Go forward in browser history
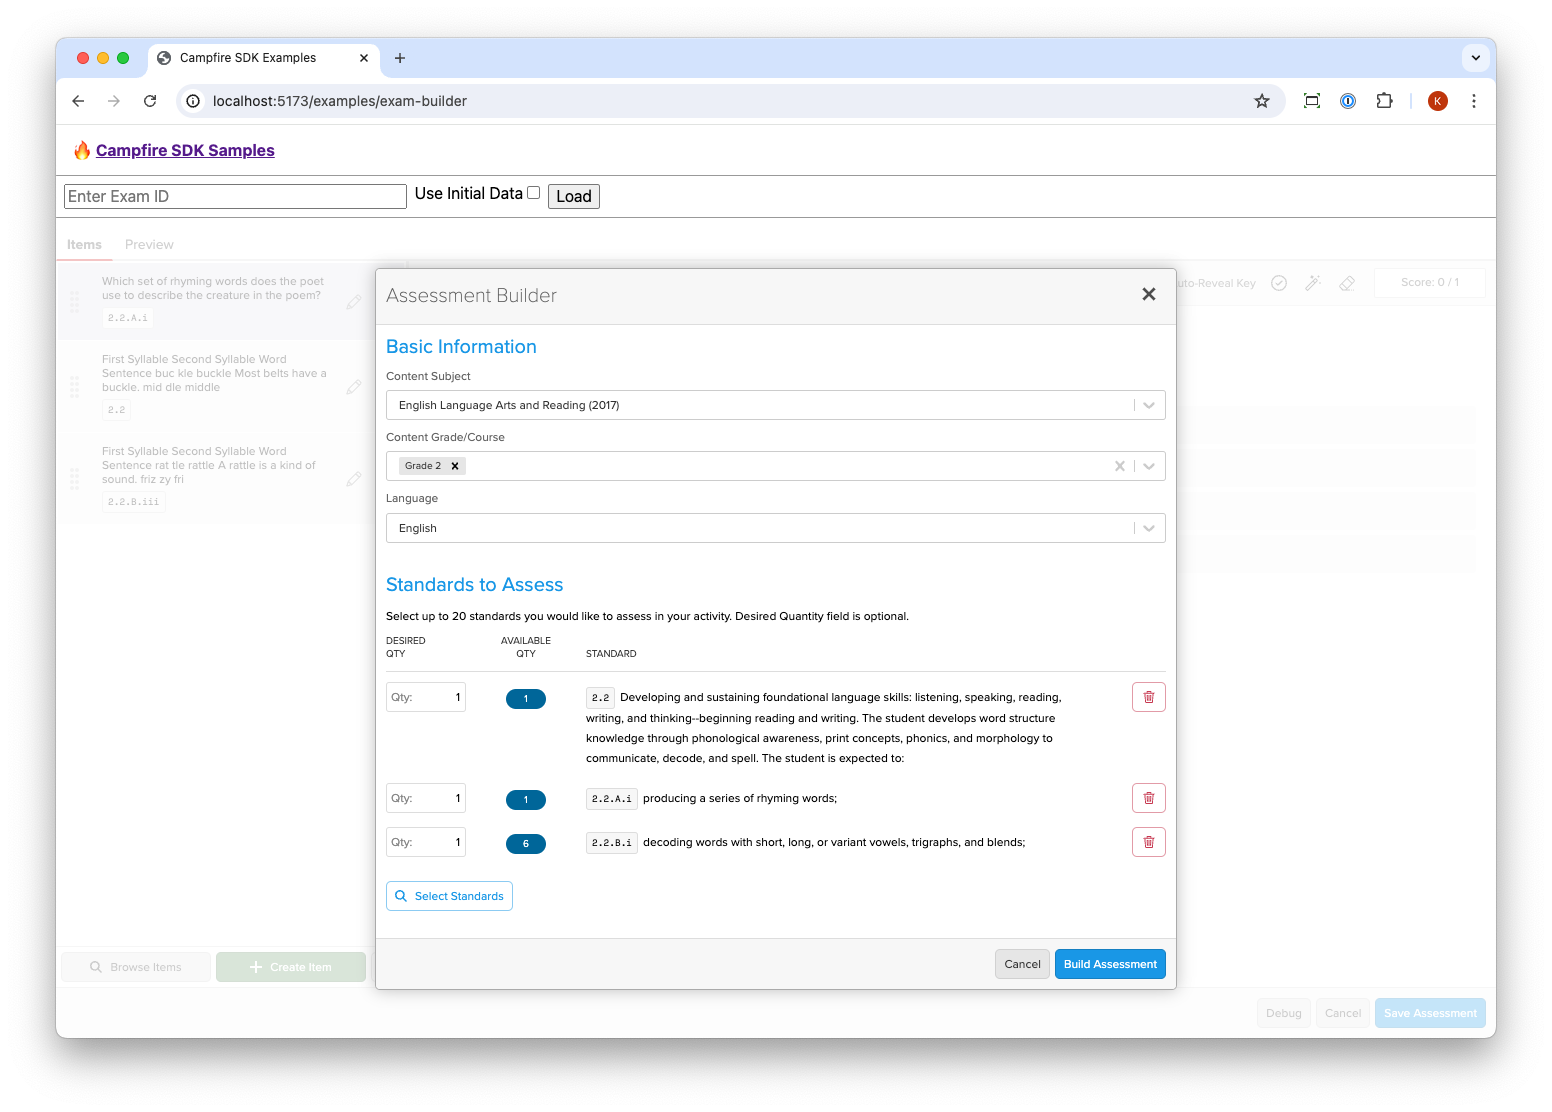Screen dimensions: 1552x1112 pos(114,101)
